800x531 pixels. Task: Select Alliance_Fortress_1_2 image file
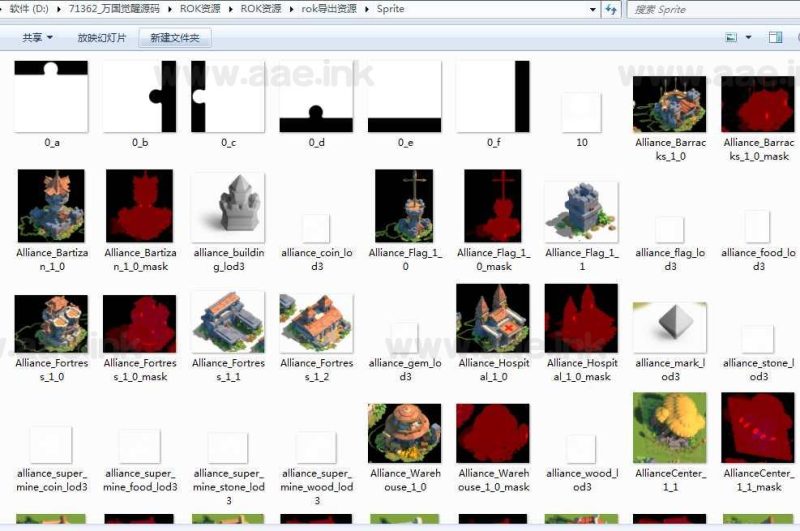[316, 323]
